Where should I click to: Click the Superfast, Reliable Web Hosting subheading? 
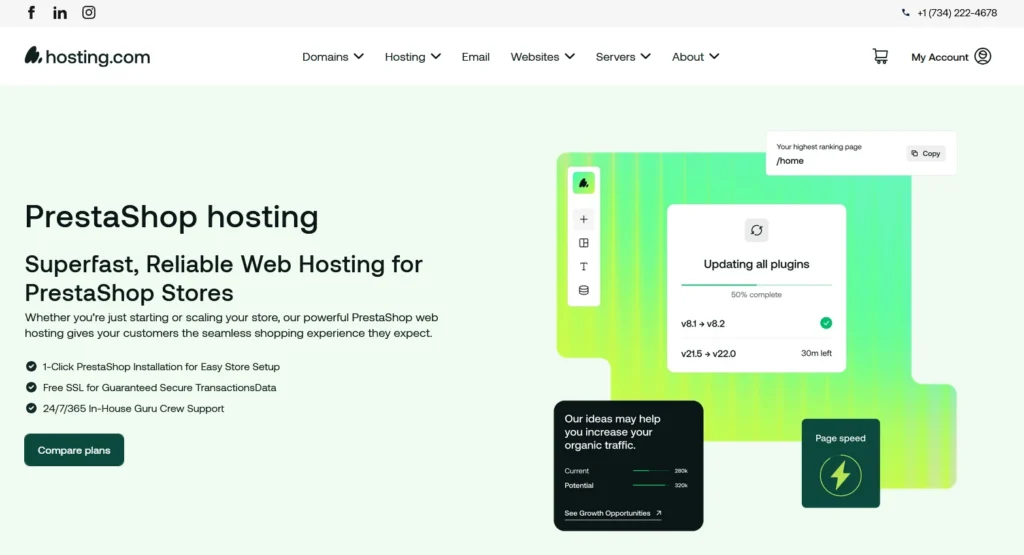[x=223, y=278]
